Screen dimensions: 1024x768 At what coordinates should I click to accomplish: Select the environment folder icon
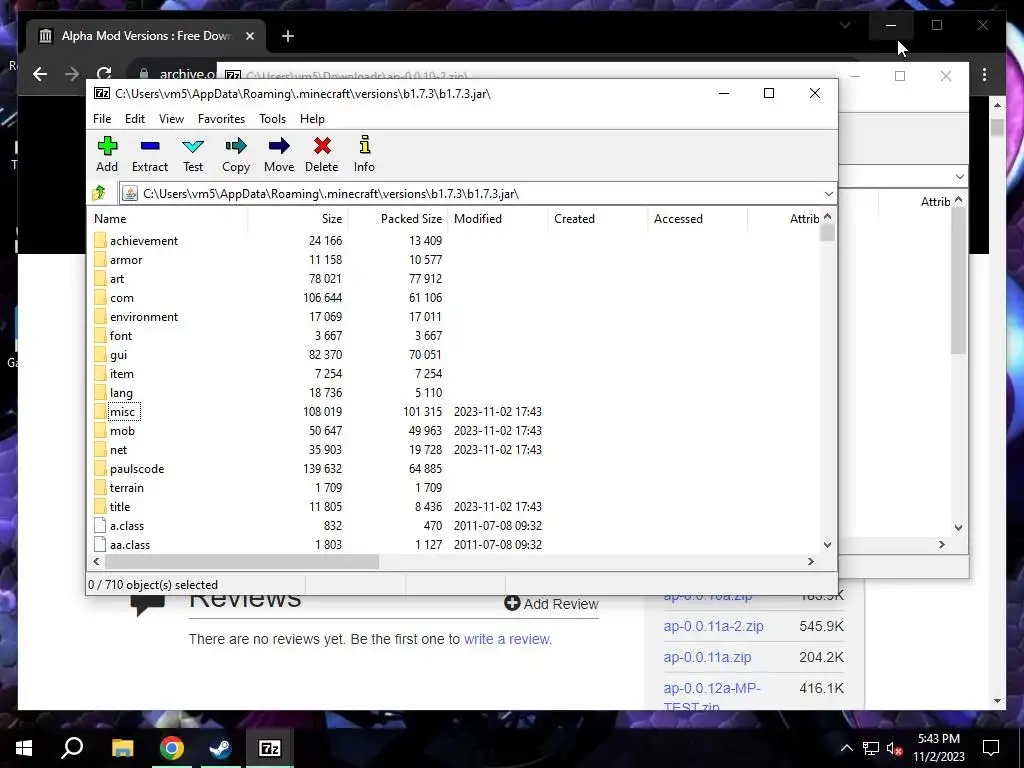[100, 316]
